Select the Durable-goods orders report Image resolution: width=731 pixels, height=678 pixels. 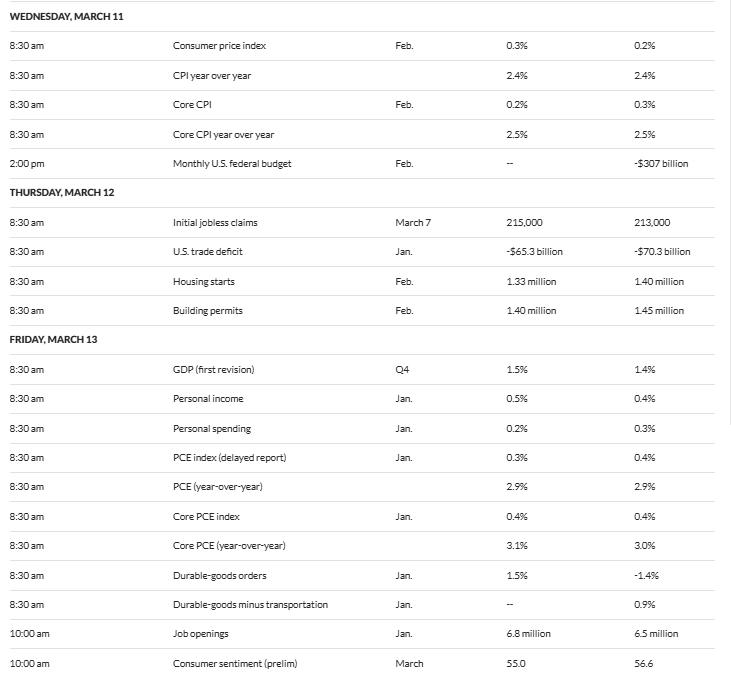click(219, 576)
